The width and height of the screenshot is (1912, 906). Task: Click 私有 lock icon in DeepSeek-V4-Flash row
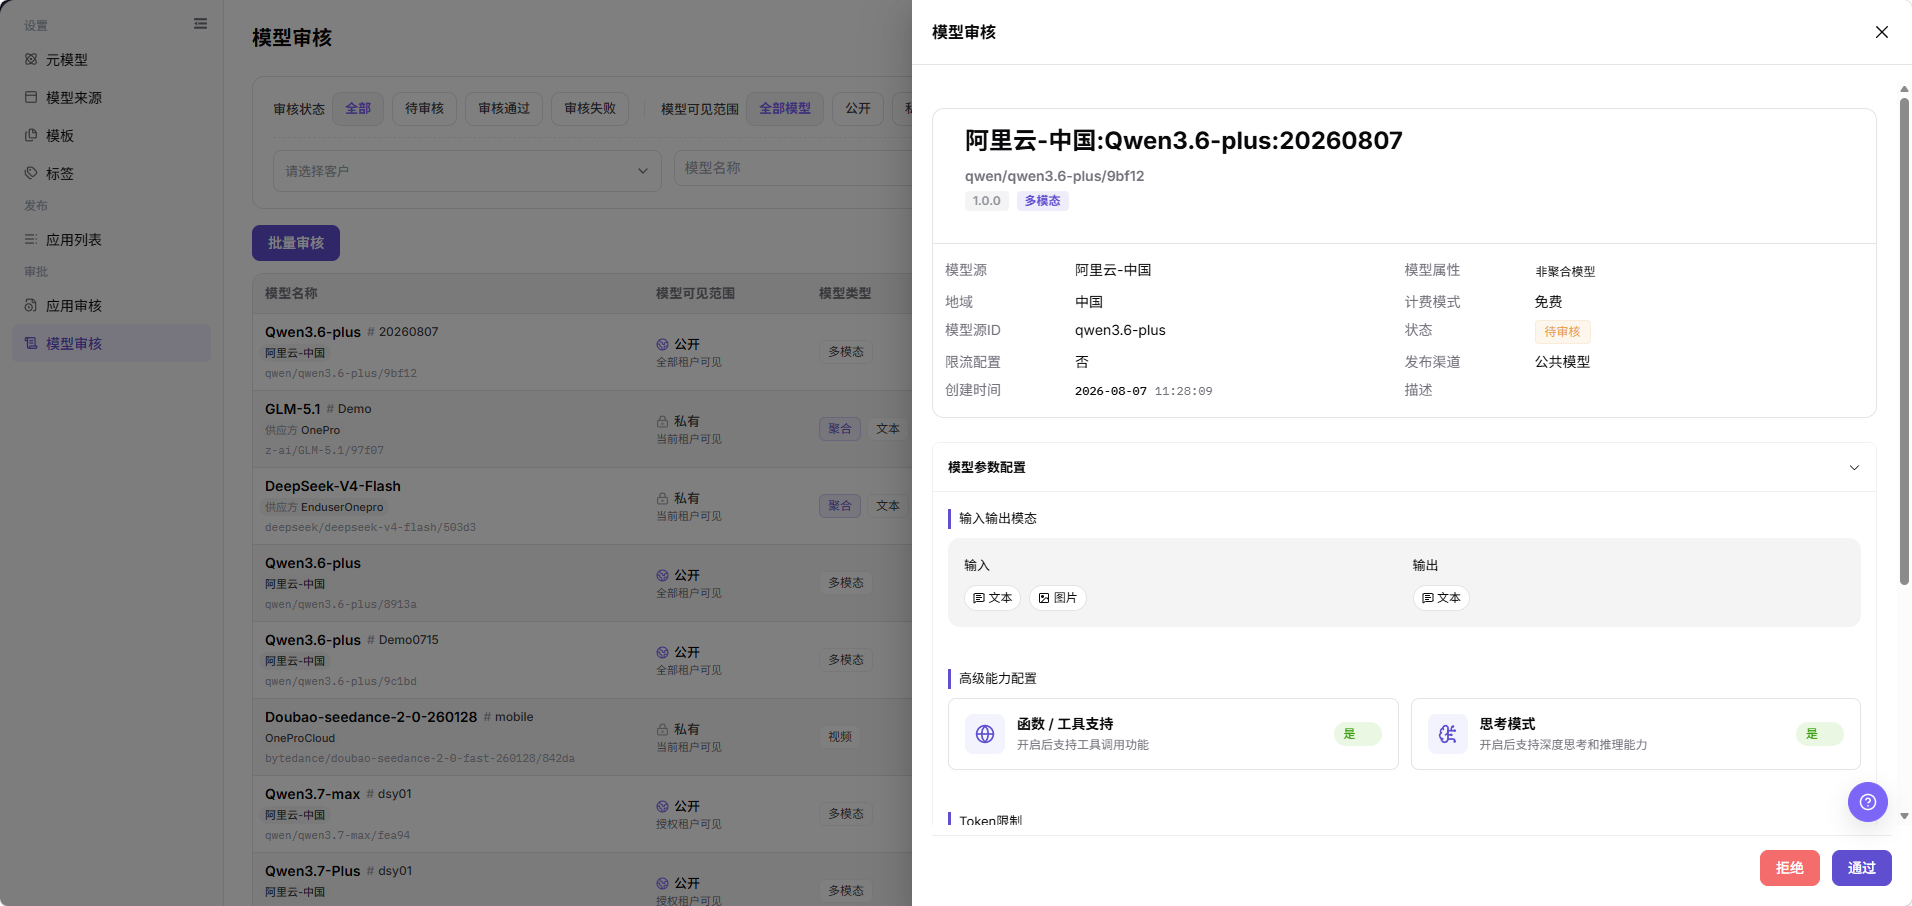[x=662, y=498]
